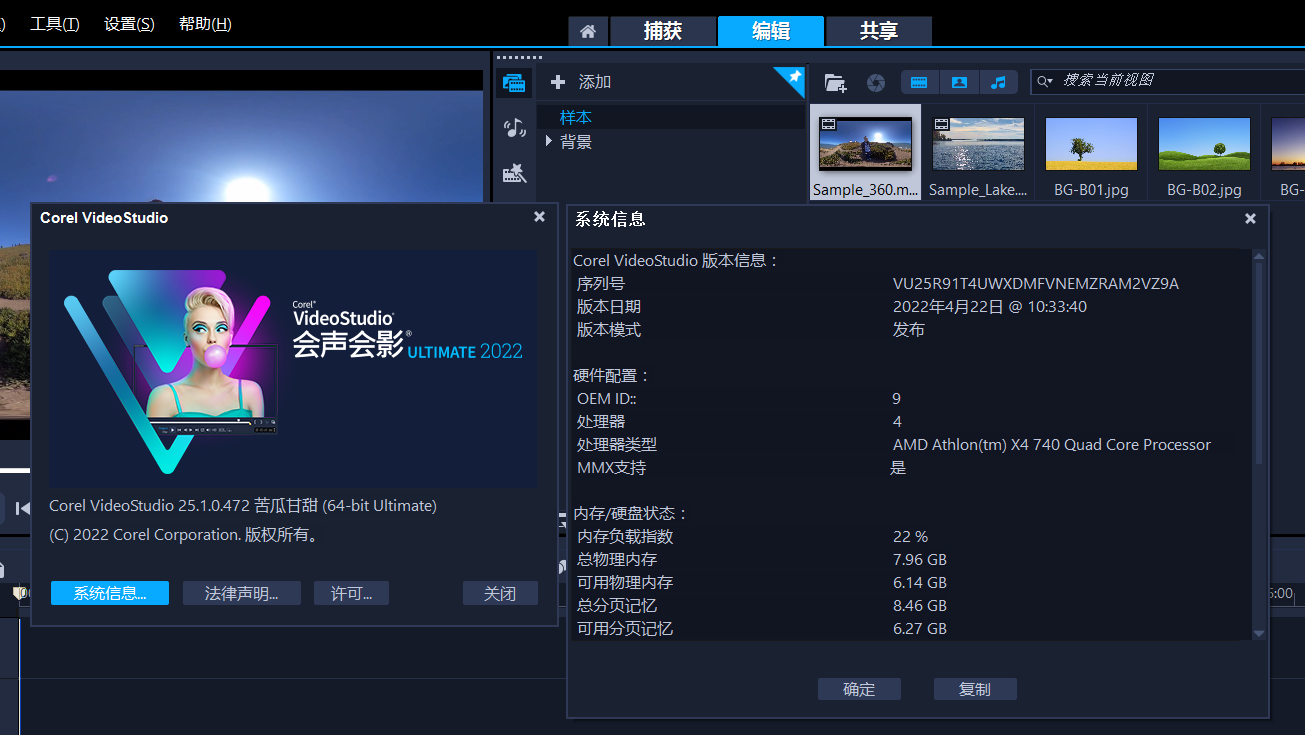The image size is (1305, 735).
Task: Click the OEM ID:: label
Action: 607,399
